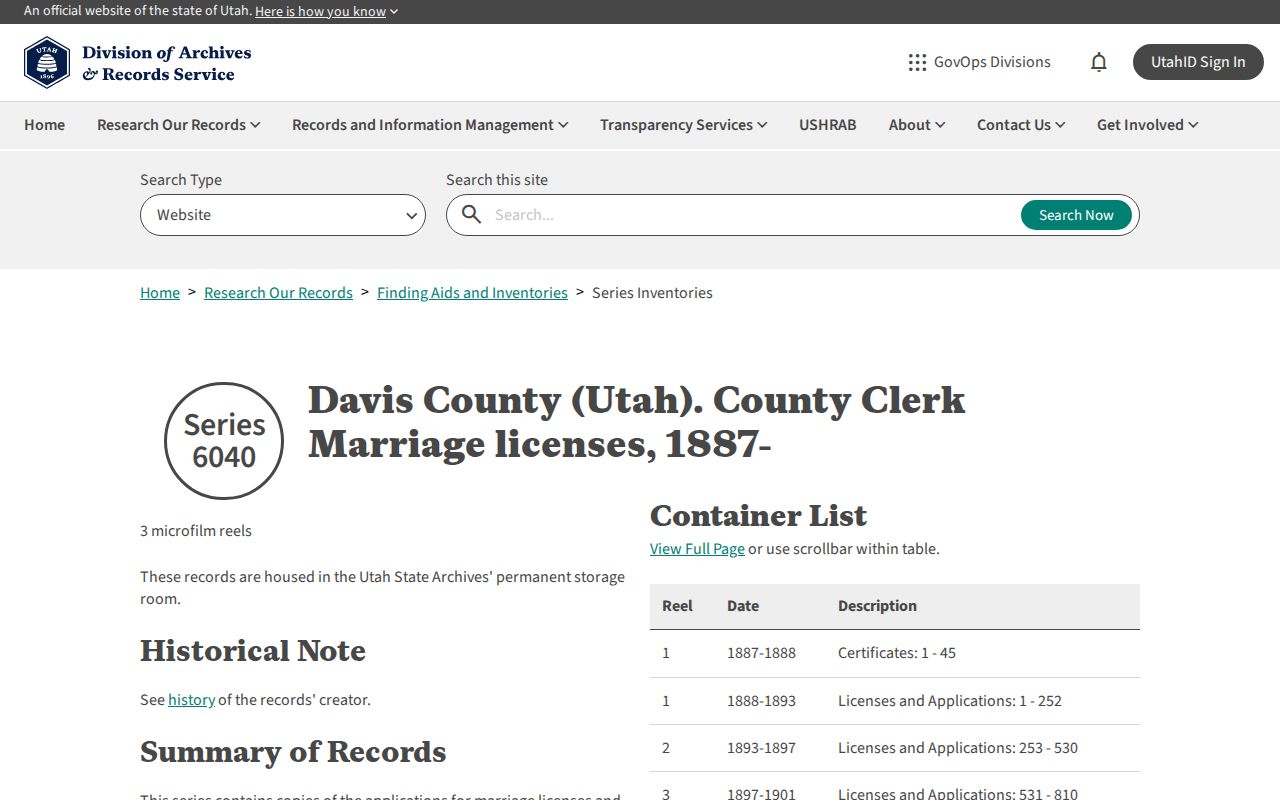The width and height of the screenshot is (1280, 800).
Task: Open the USHRAB menu item
Action: (x=828, y=125)
